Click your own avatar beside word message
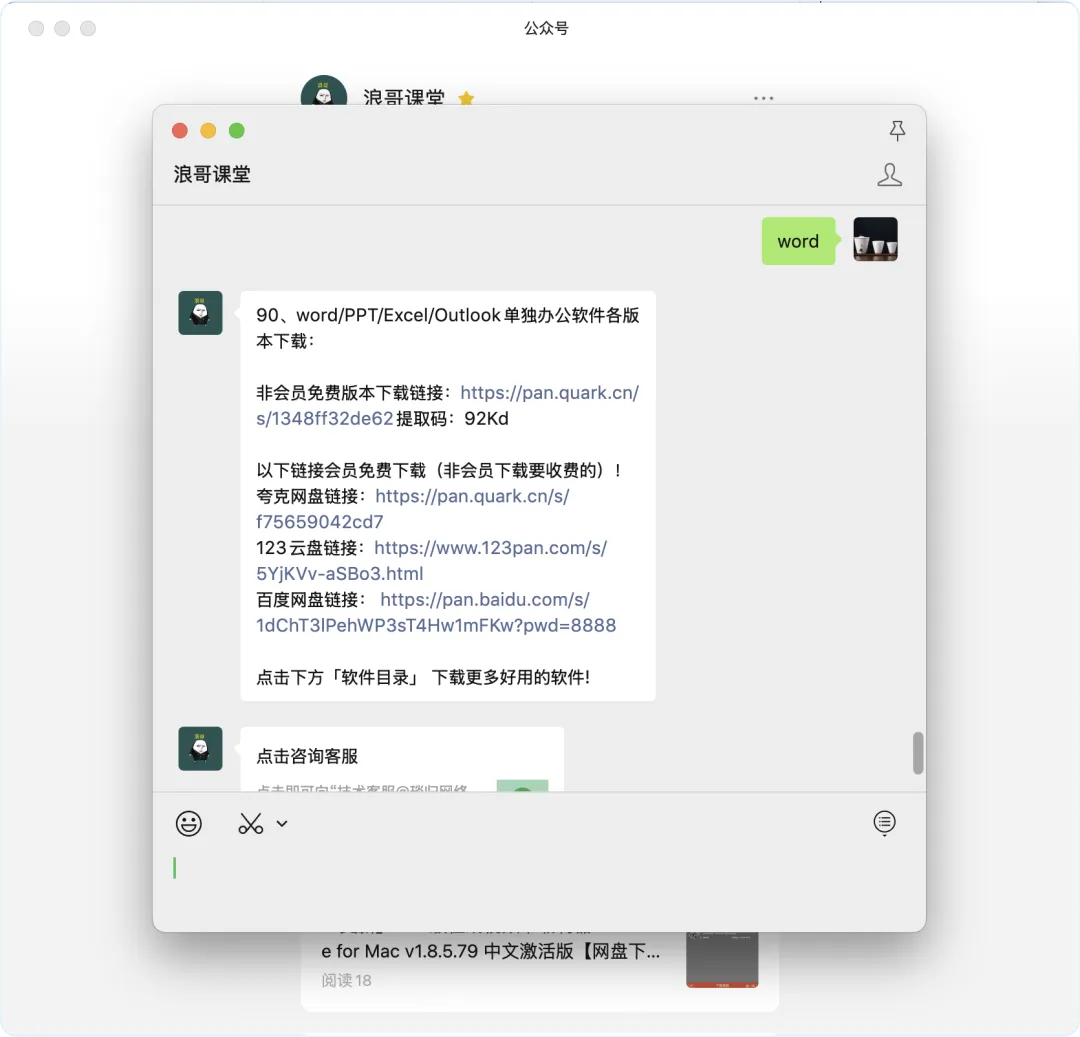The height and width of the screenshot is (1037, 1080). tap(875, 239)
